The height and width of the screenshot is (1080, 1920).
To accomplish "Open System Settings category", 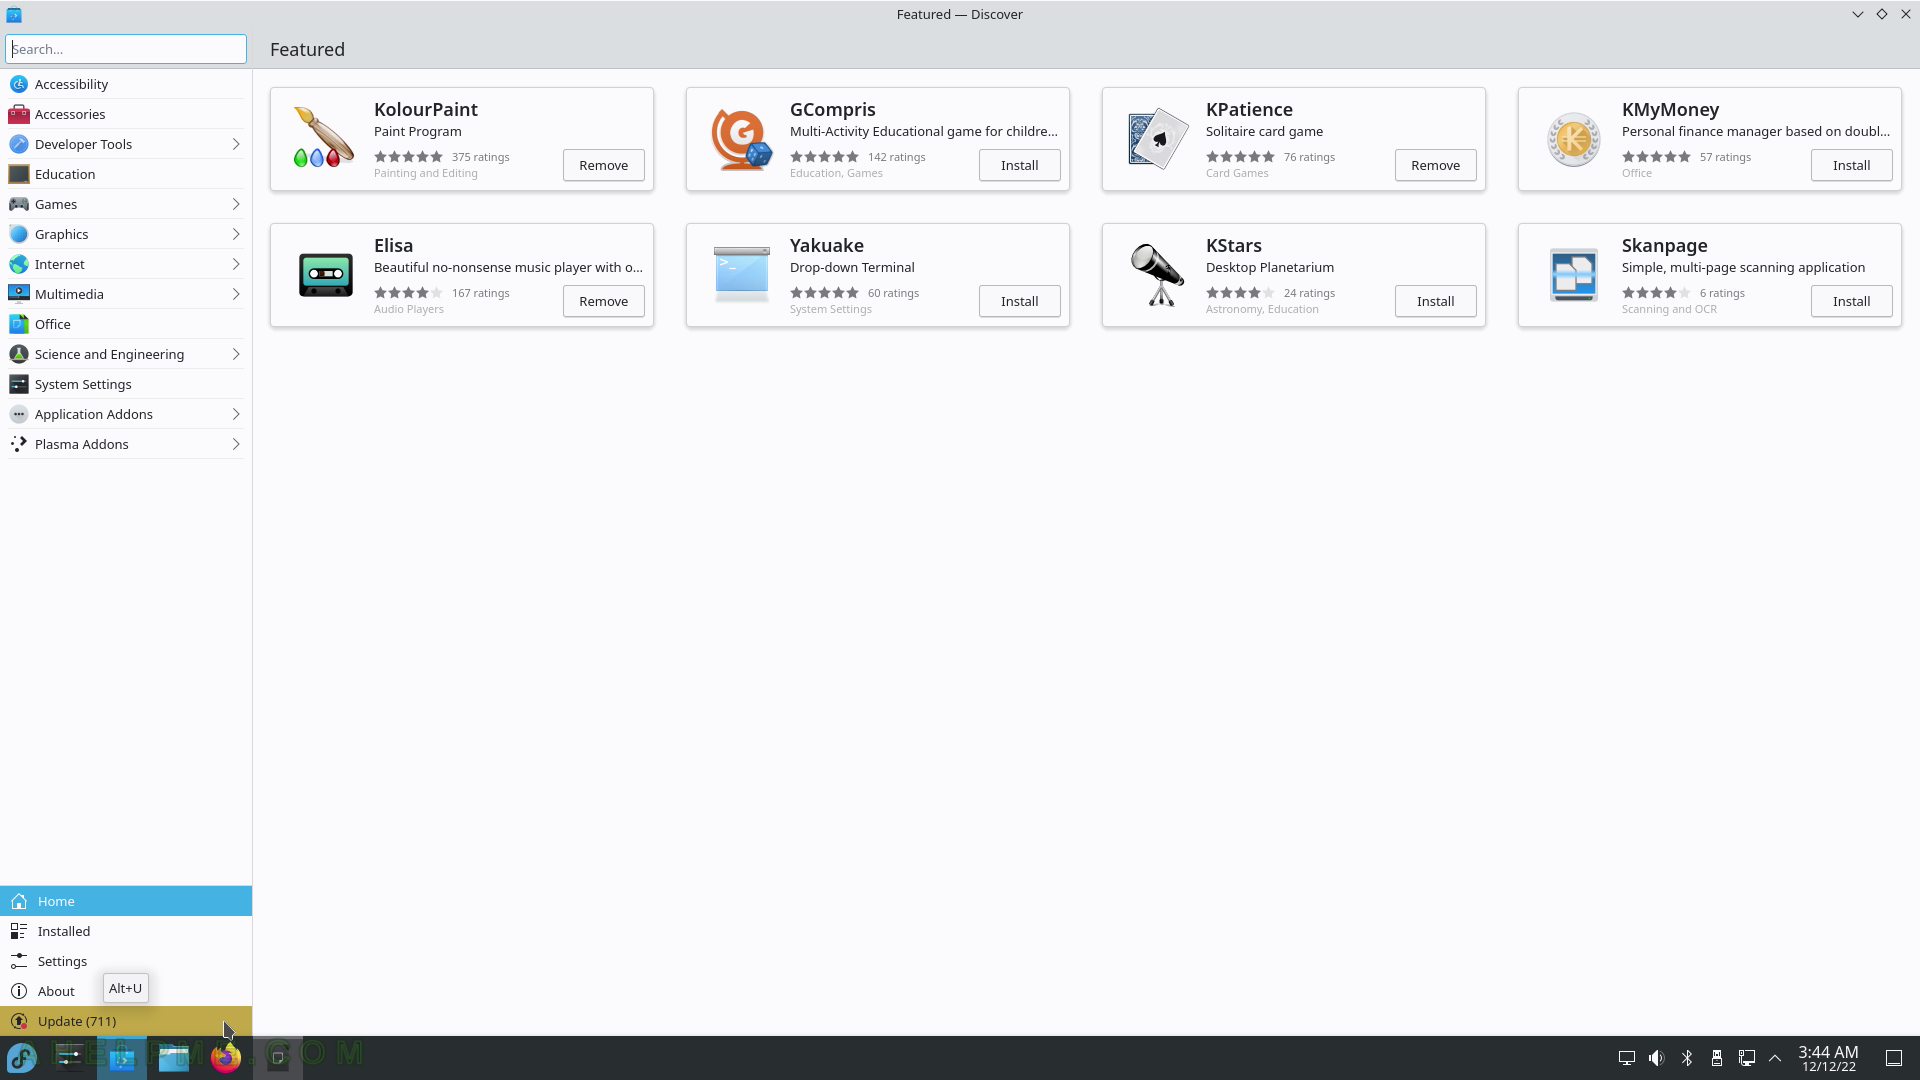I will pyautogui.click(x=126, y=384).
